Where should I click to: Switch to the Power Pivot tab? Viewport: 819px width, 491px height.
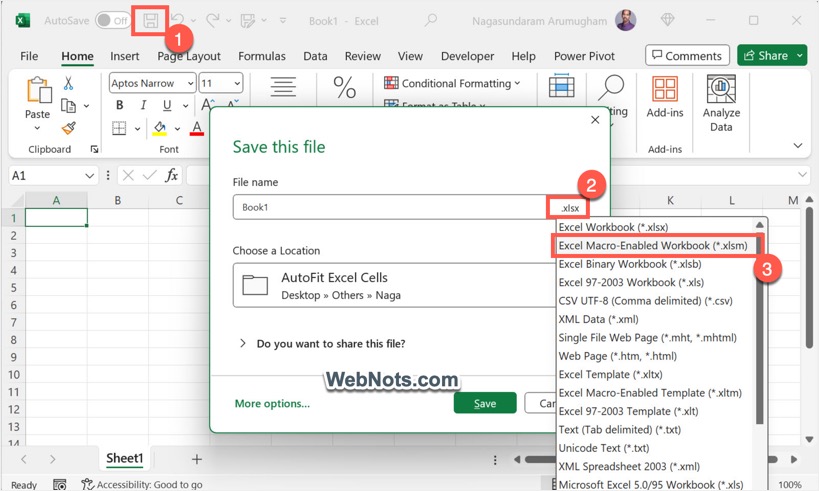click(584, 56)
